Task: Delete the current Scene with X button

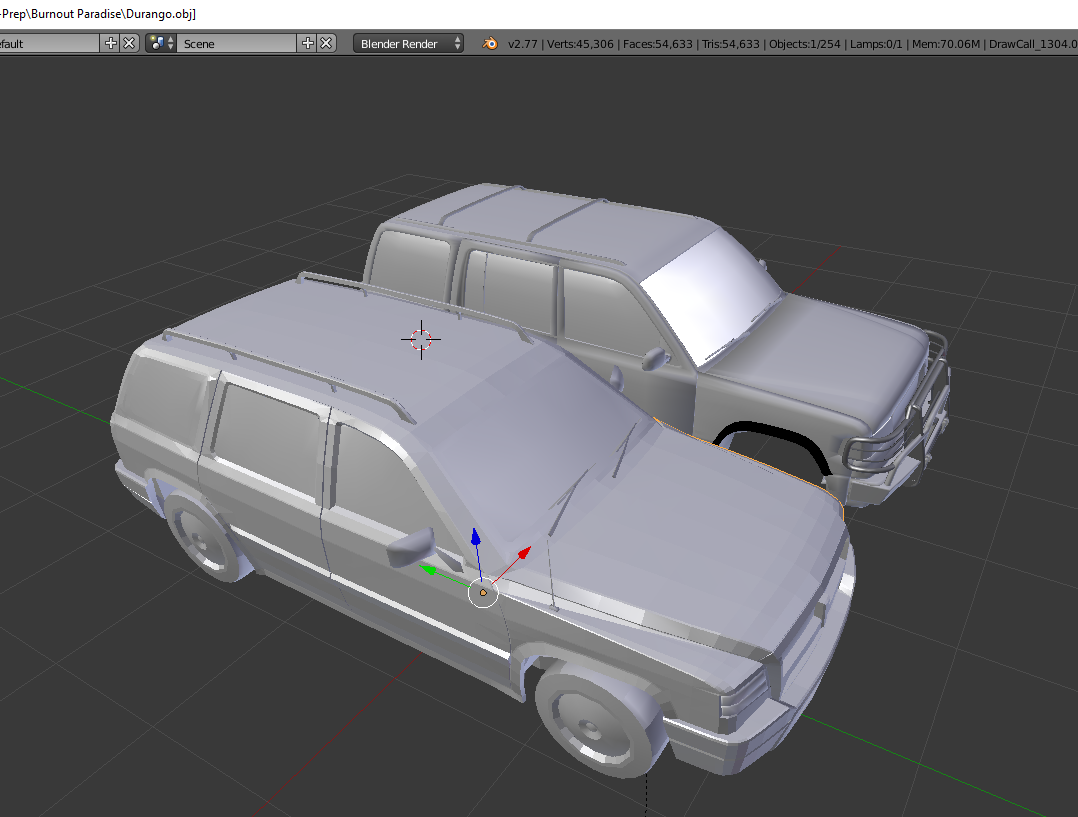Action: pyautogui.click(x=327, y=43)
